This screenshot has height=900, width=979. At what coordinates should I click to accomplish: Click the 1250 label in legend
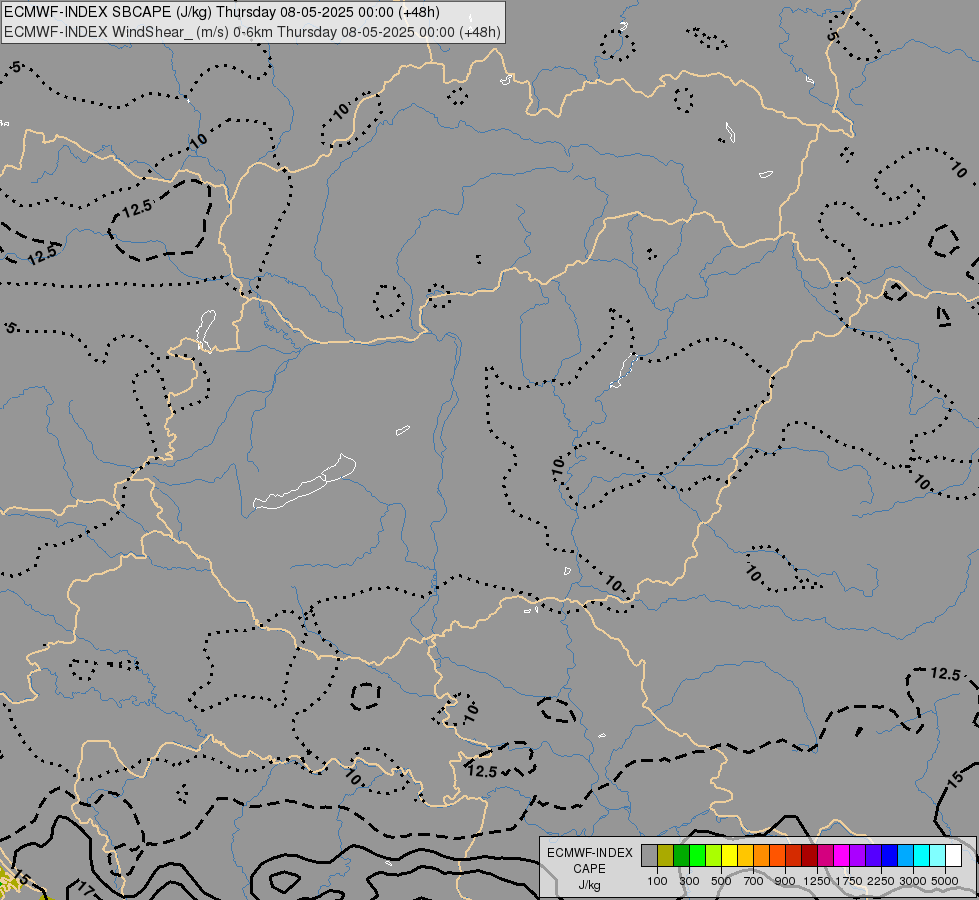[x=817, y=881]
